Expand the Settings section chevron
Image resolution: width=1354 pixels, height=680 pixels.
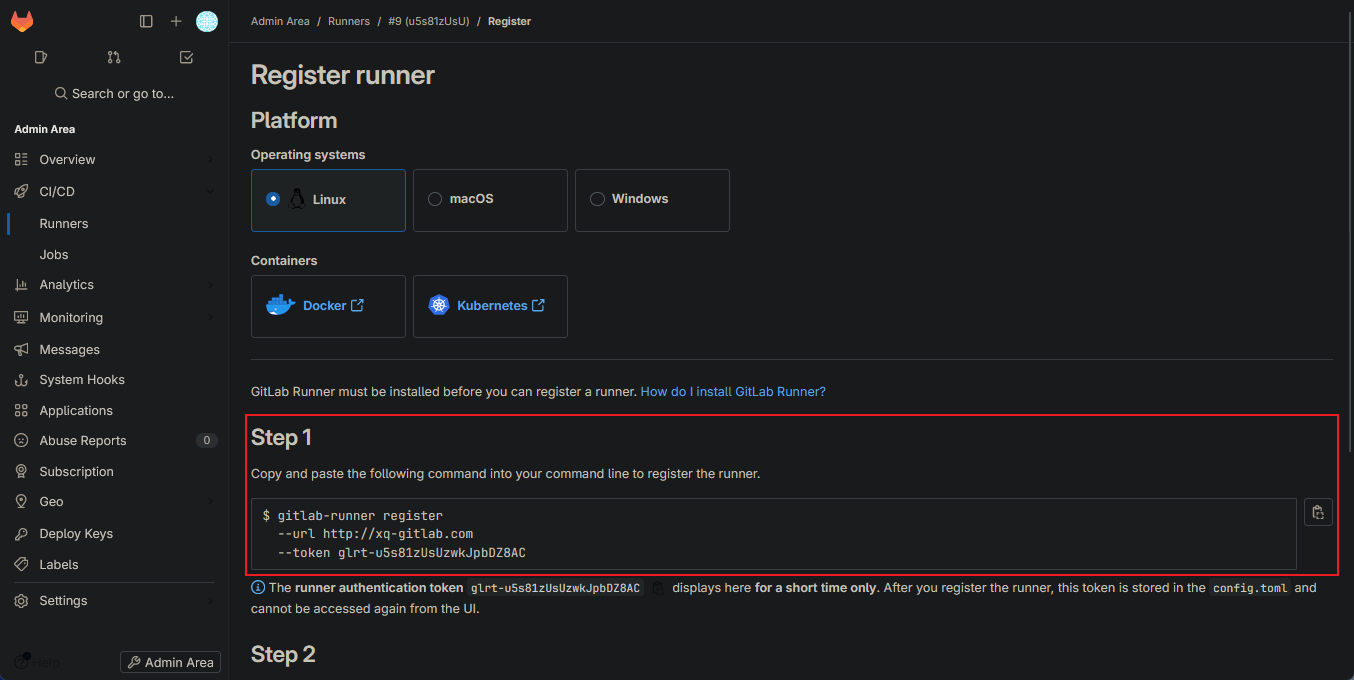click(210, 600)
